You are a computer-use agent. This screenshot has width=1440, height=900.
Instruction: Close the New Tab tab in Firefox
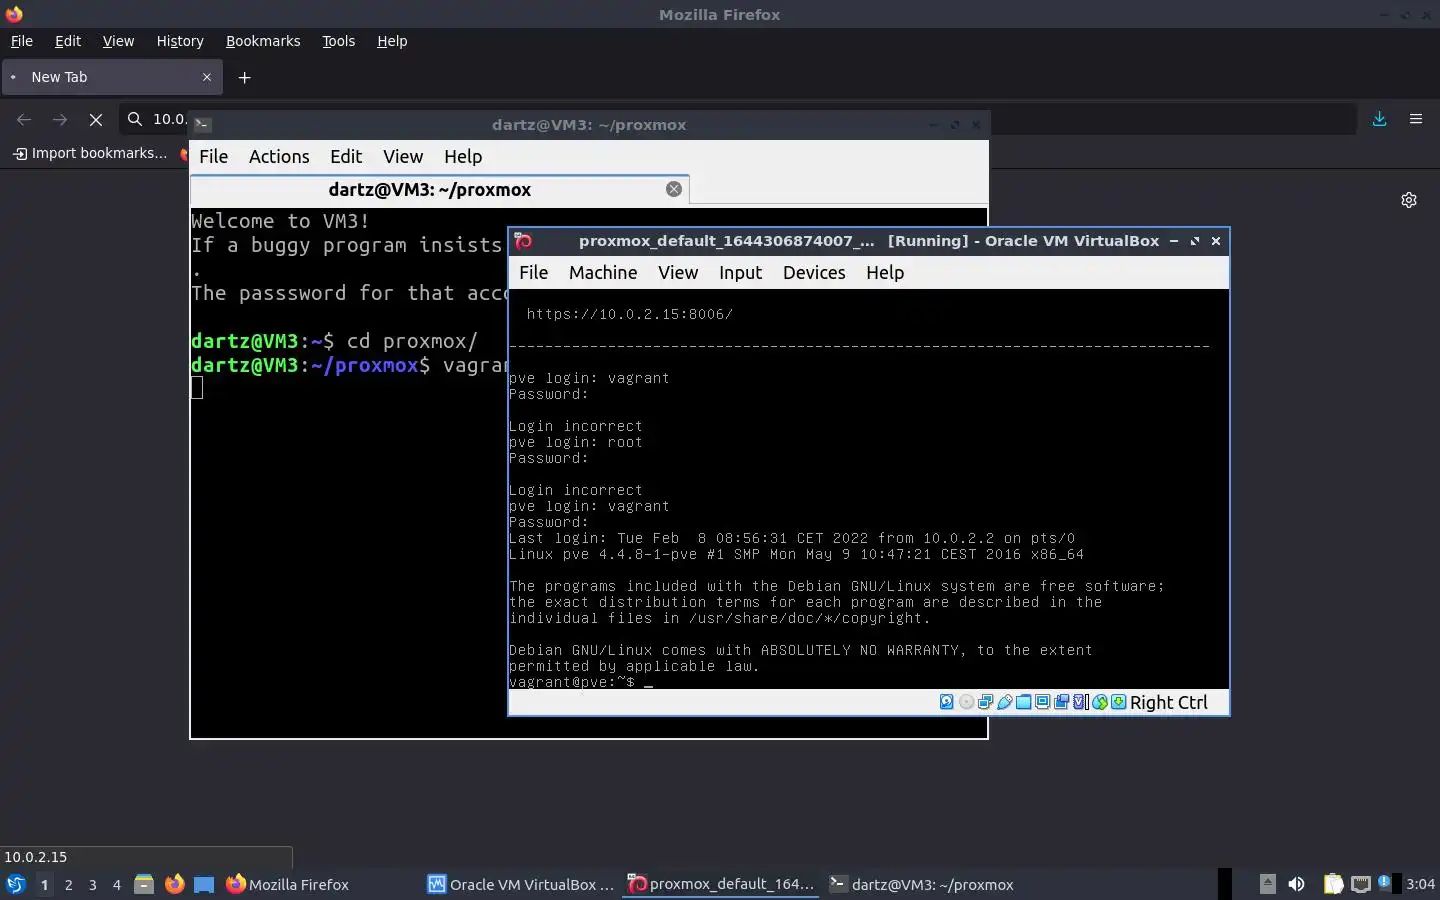(x=207, y=77)
